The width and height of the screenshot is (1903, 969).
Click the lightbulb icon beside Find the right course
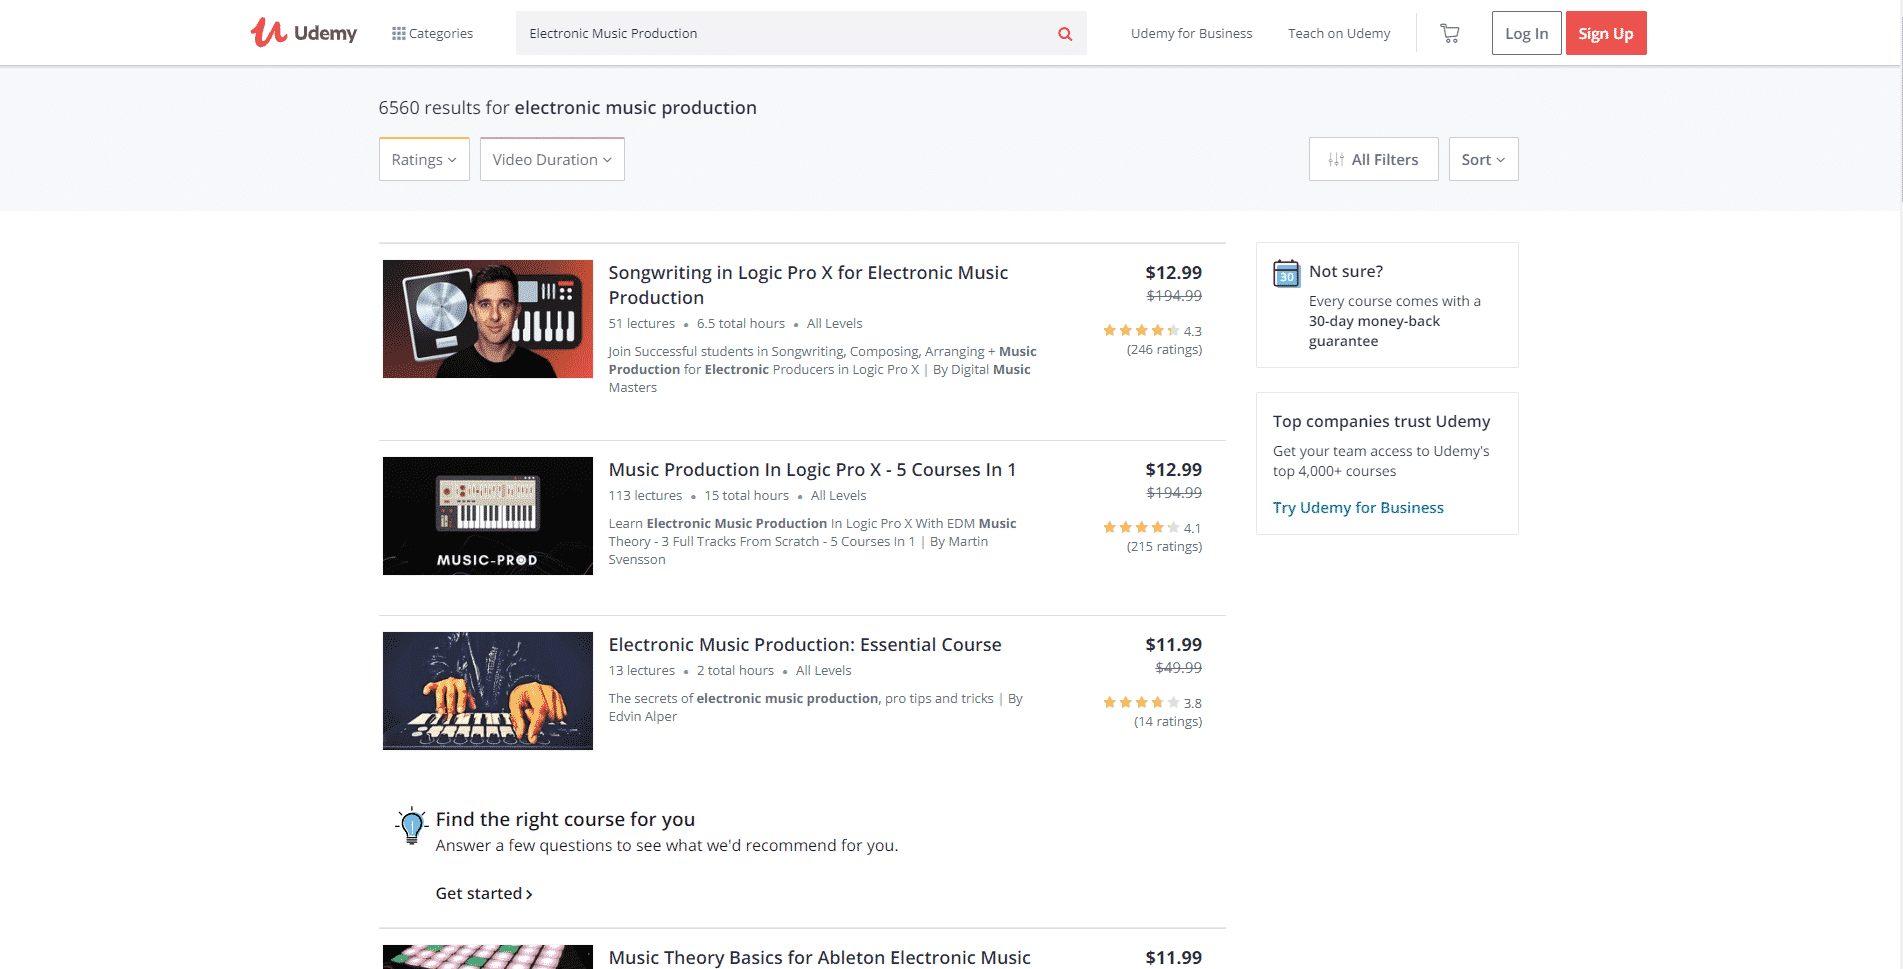tap(411, 826)
